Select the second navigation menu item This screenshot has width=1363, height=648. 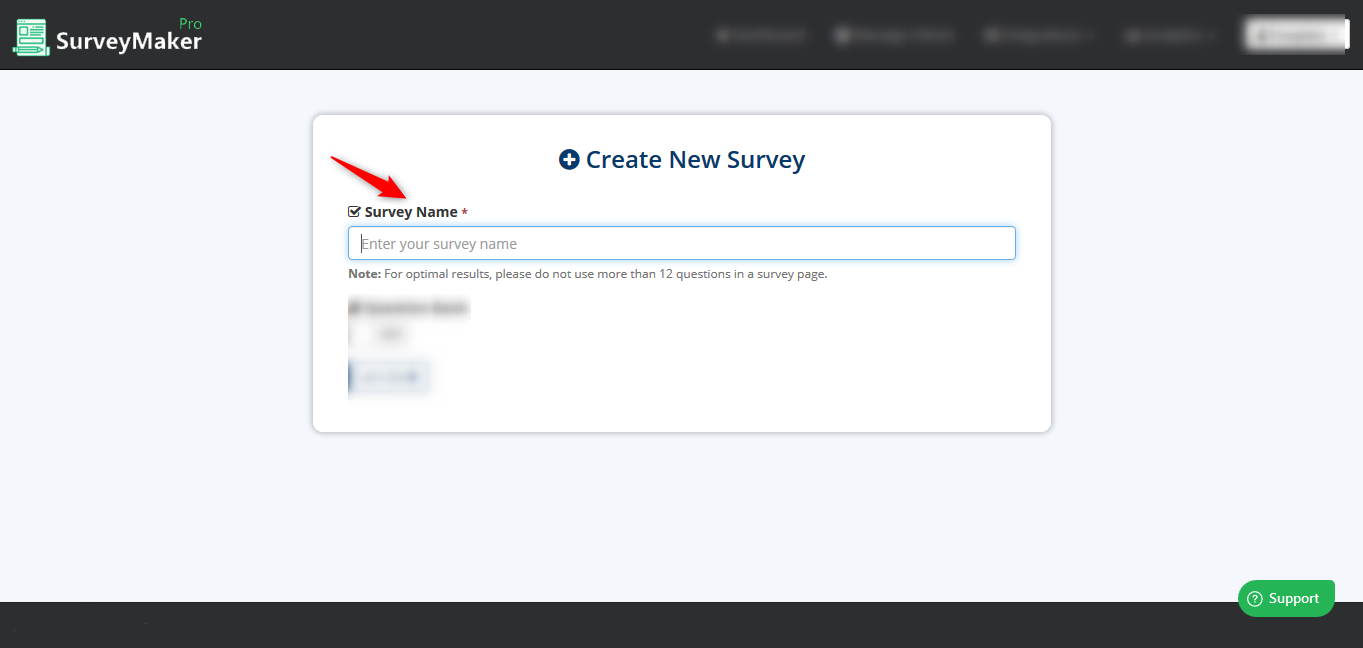(x=895, y=34)
